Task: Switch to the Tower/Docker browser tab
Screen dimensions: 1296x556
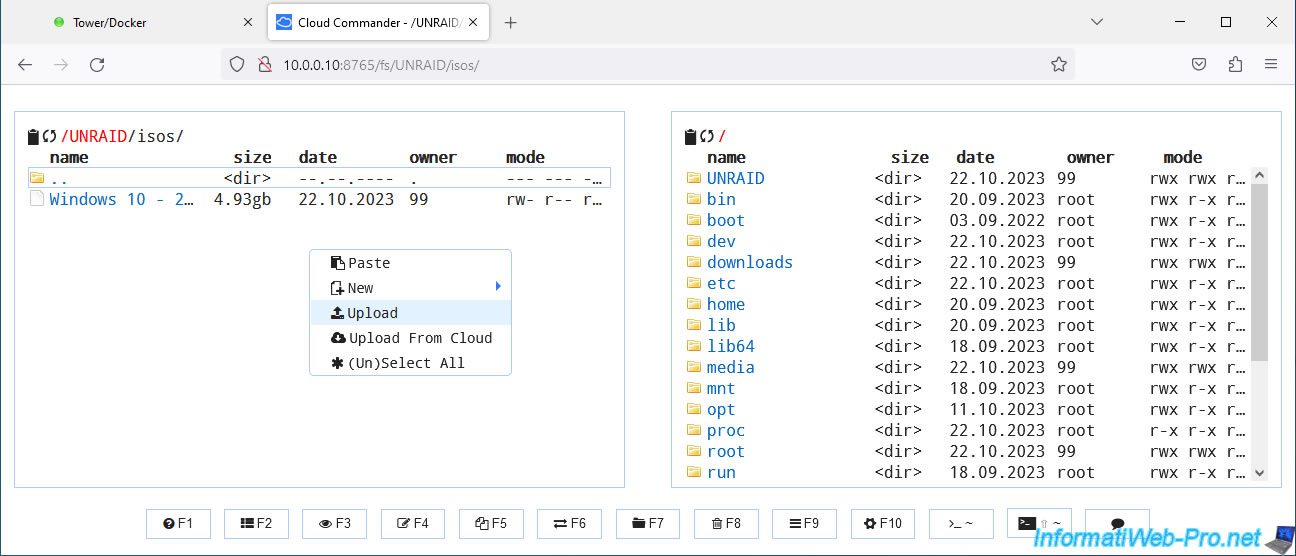Action: pyautogui.click(x=110, y=22)
